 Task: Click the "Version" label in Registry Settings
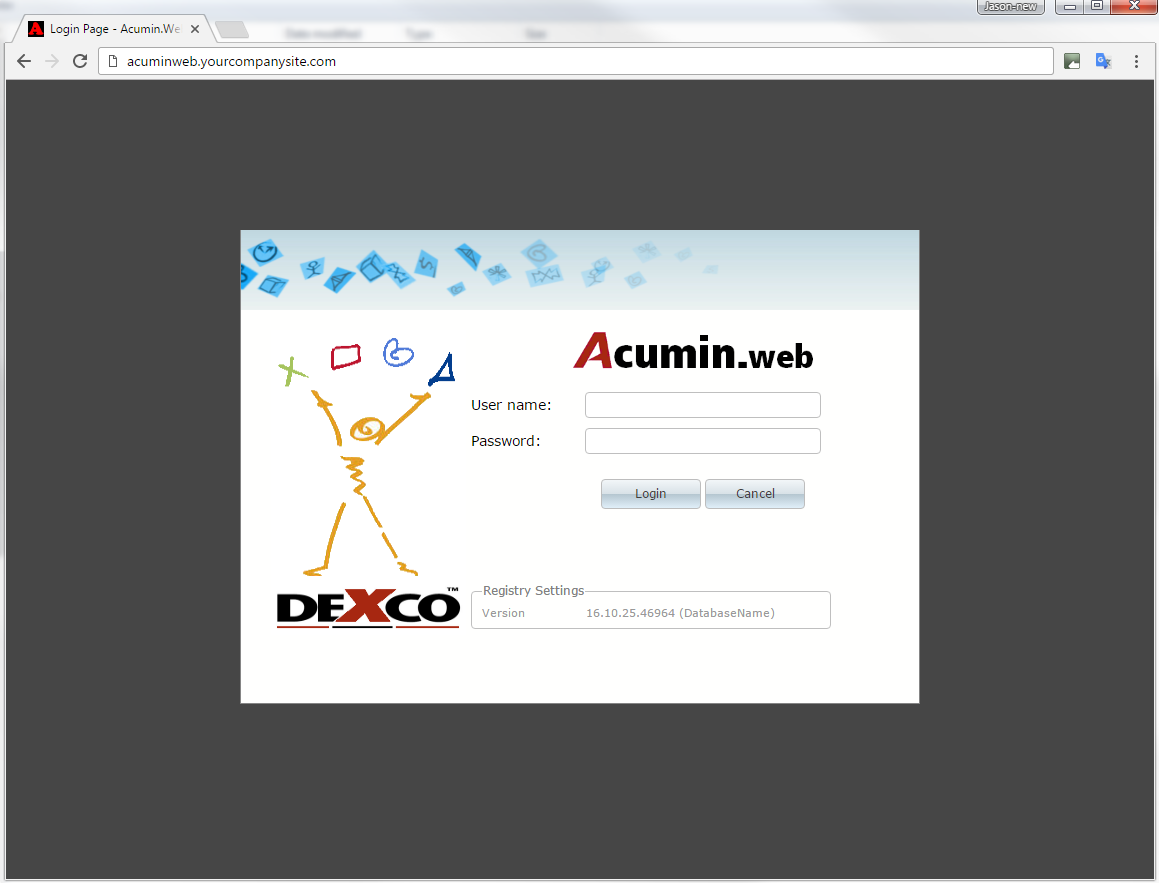[x=503, y=613]
